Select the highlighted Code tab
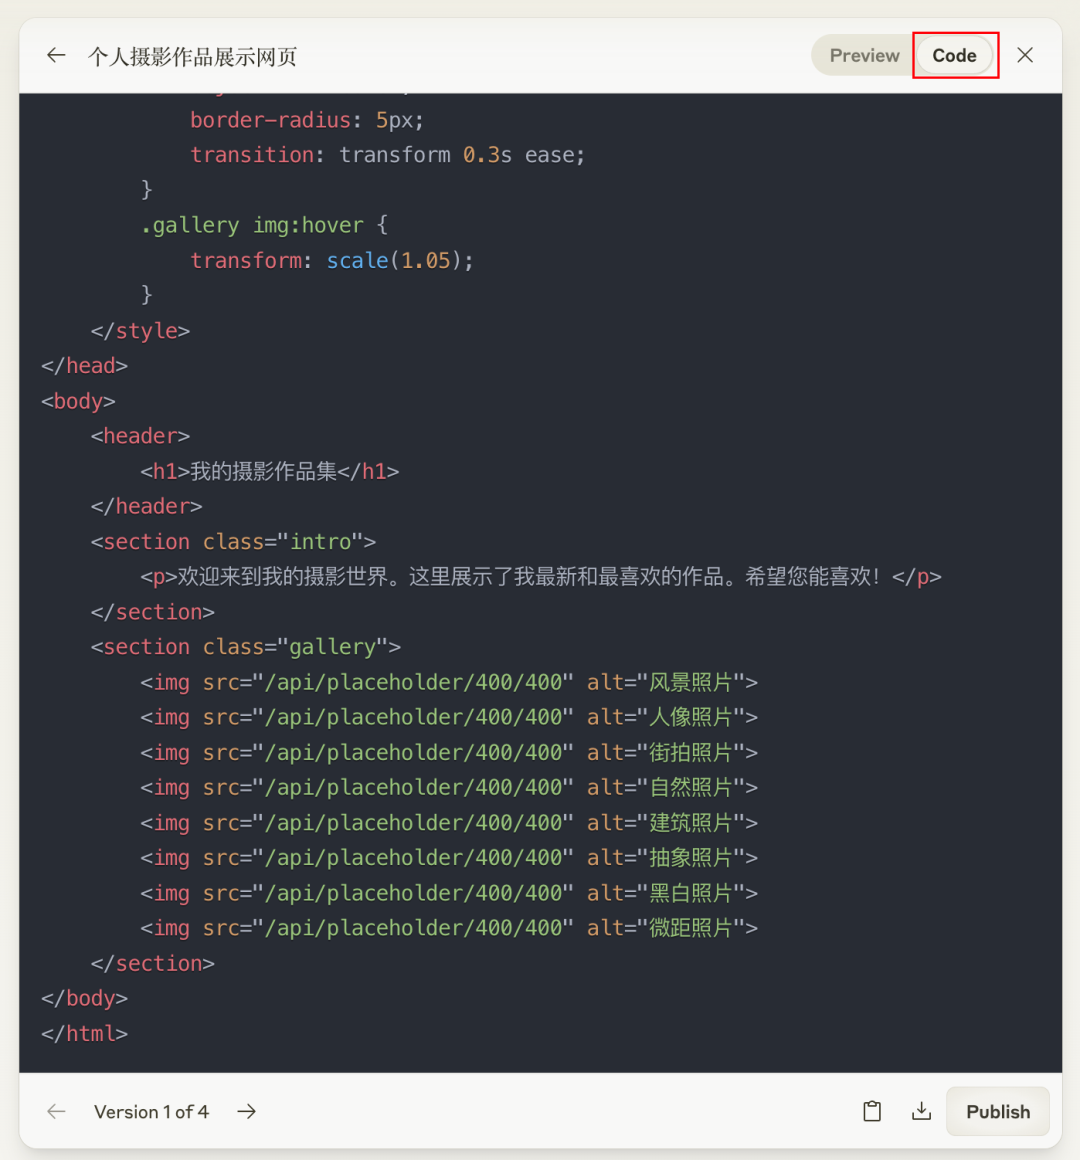 click(955, 55)
